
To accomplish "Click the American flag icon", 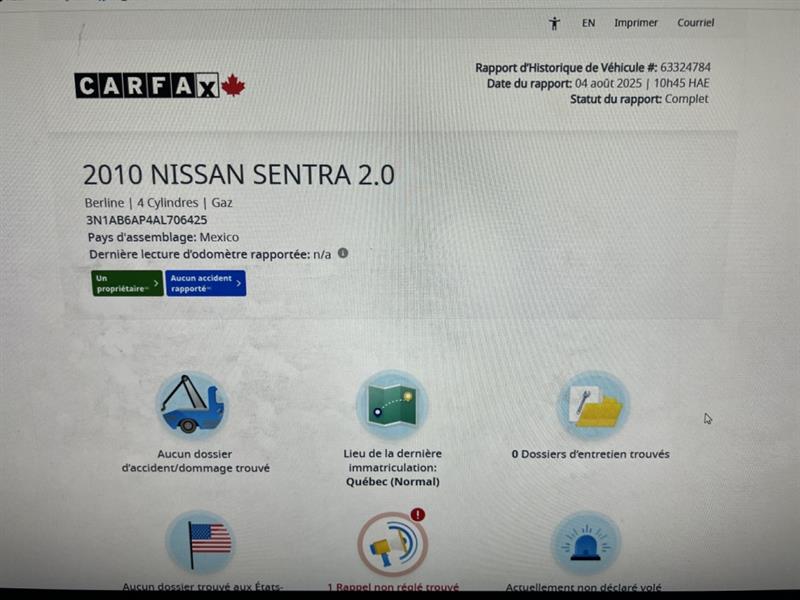I will (x=201, y=543).
